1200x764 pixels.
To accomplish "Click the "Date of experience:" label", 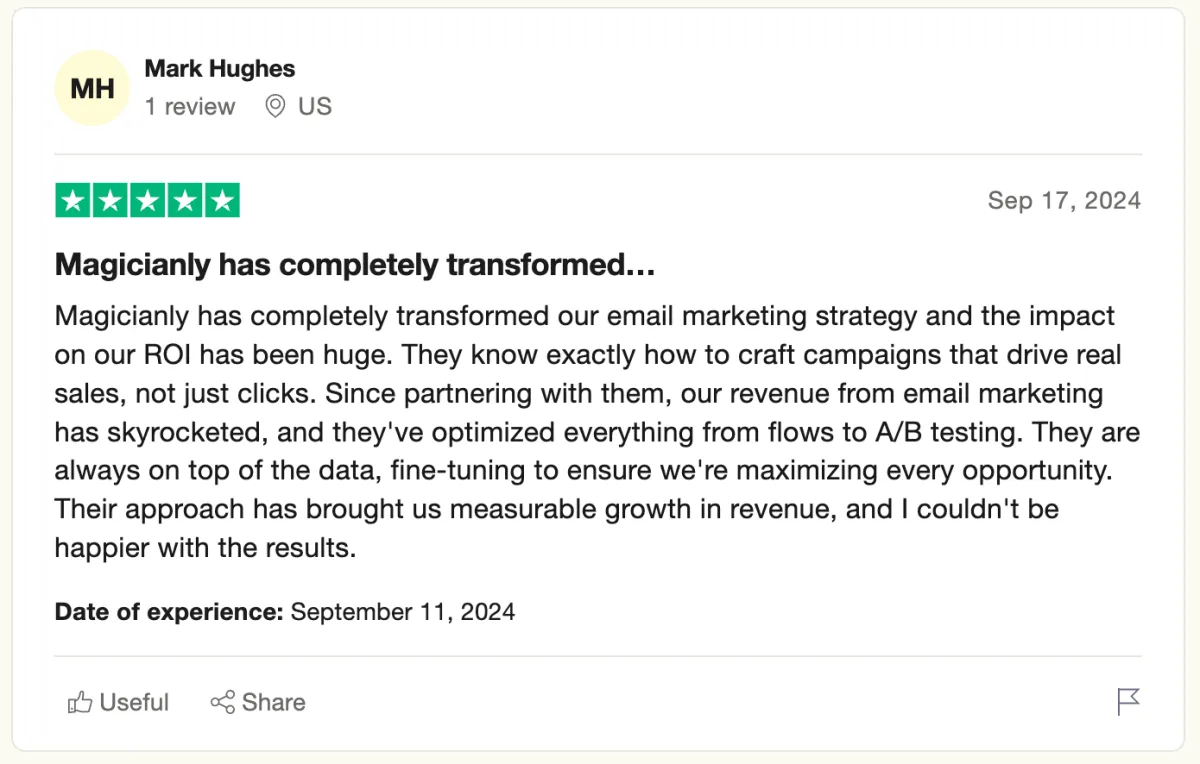I will click(169, 611).
